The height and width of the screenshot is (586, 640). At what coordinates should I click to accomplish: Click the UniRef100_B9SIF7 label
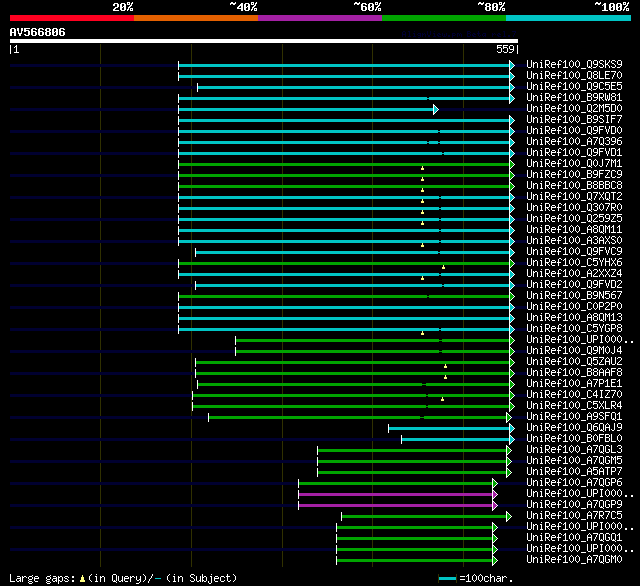coord(574,120)
